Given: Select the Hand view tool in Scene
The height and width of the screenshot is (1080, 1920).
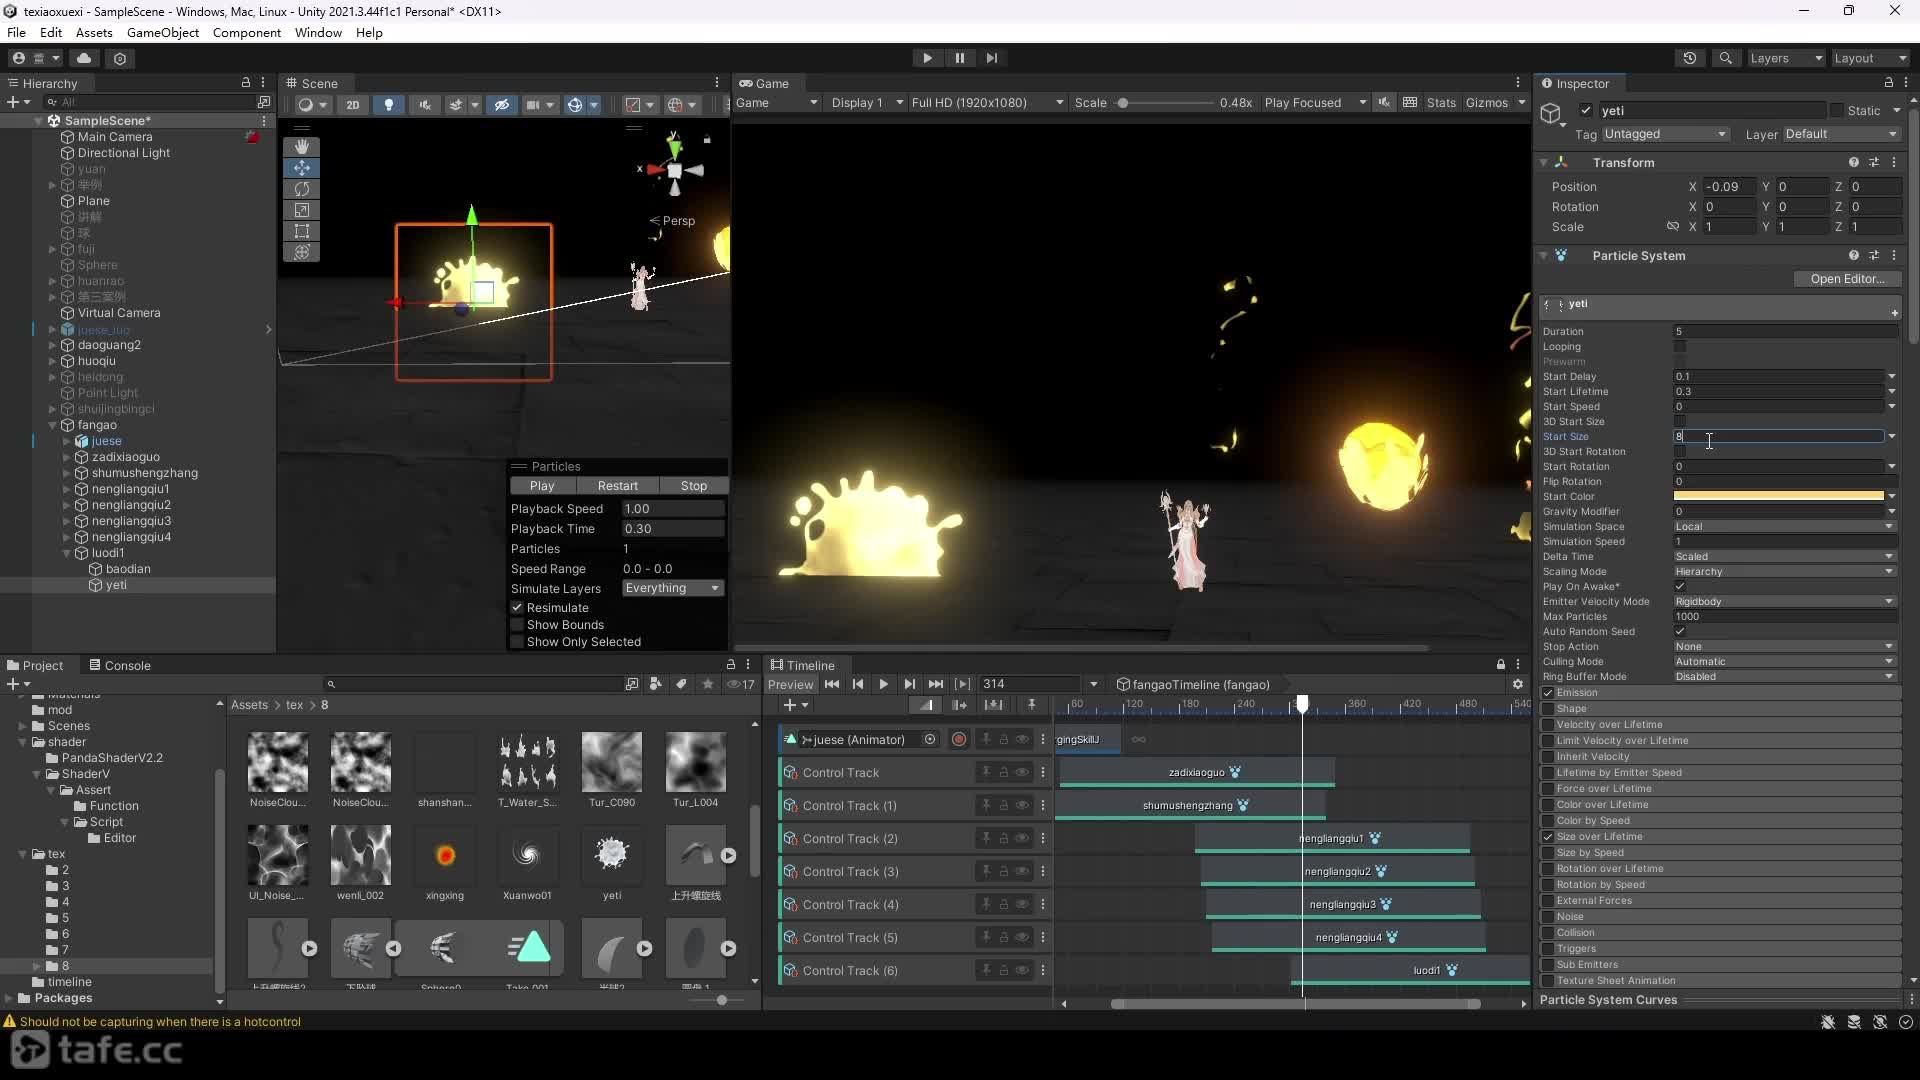Looking at the screenshot, I should click(x=301, y=147).
